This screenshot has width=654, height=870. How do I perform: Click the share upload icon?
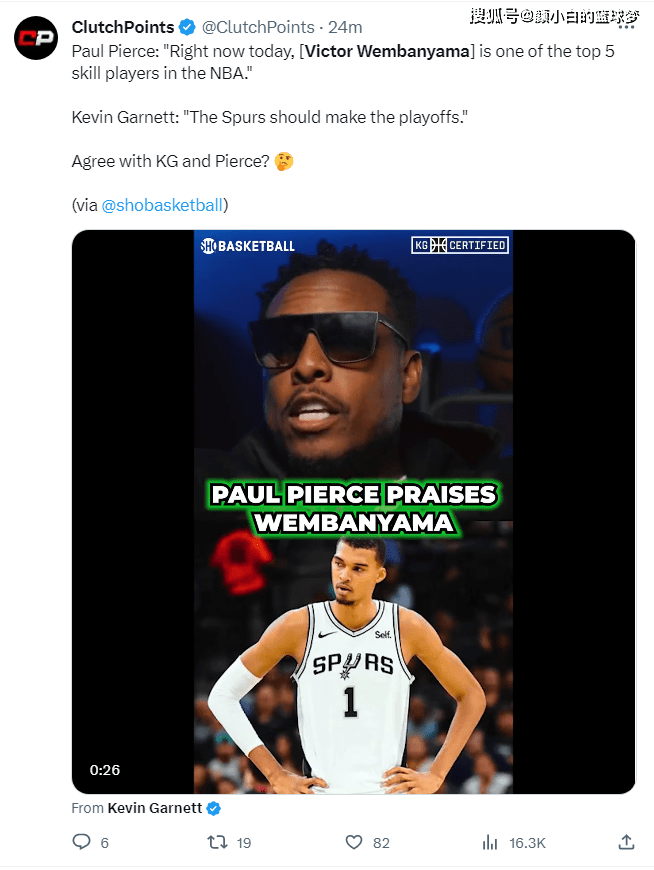point(626,842)
